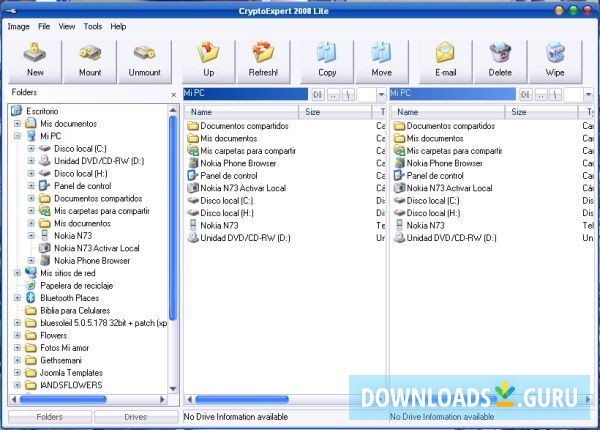Click folder tree scroll up arrow
The height and width of the screenshot is (430, 600).
pyautogui.click(x=173, y=110)
